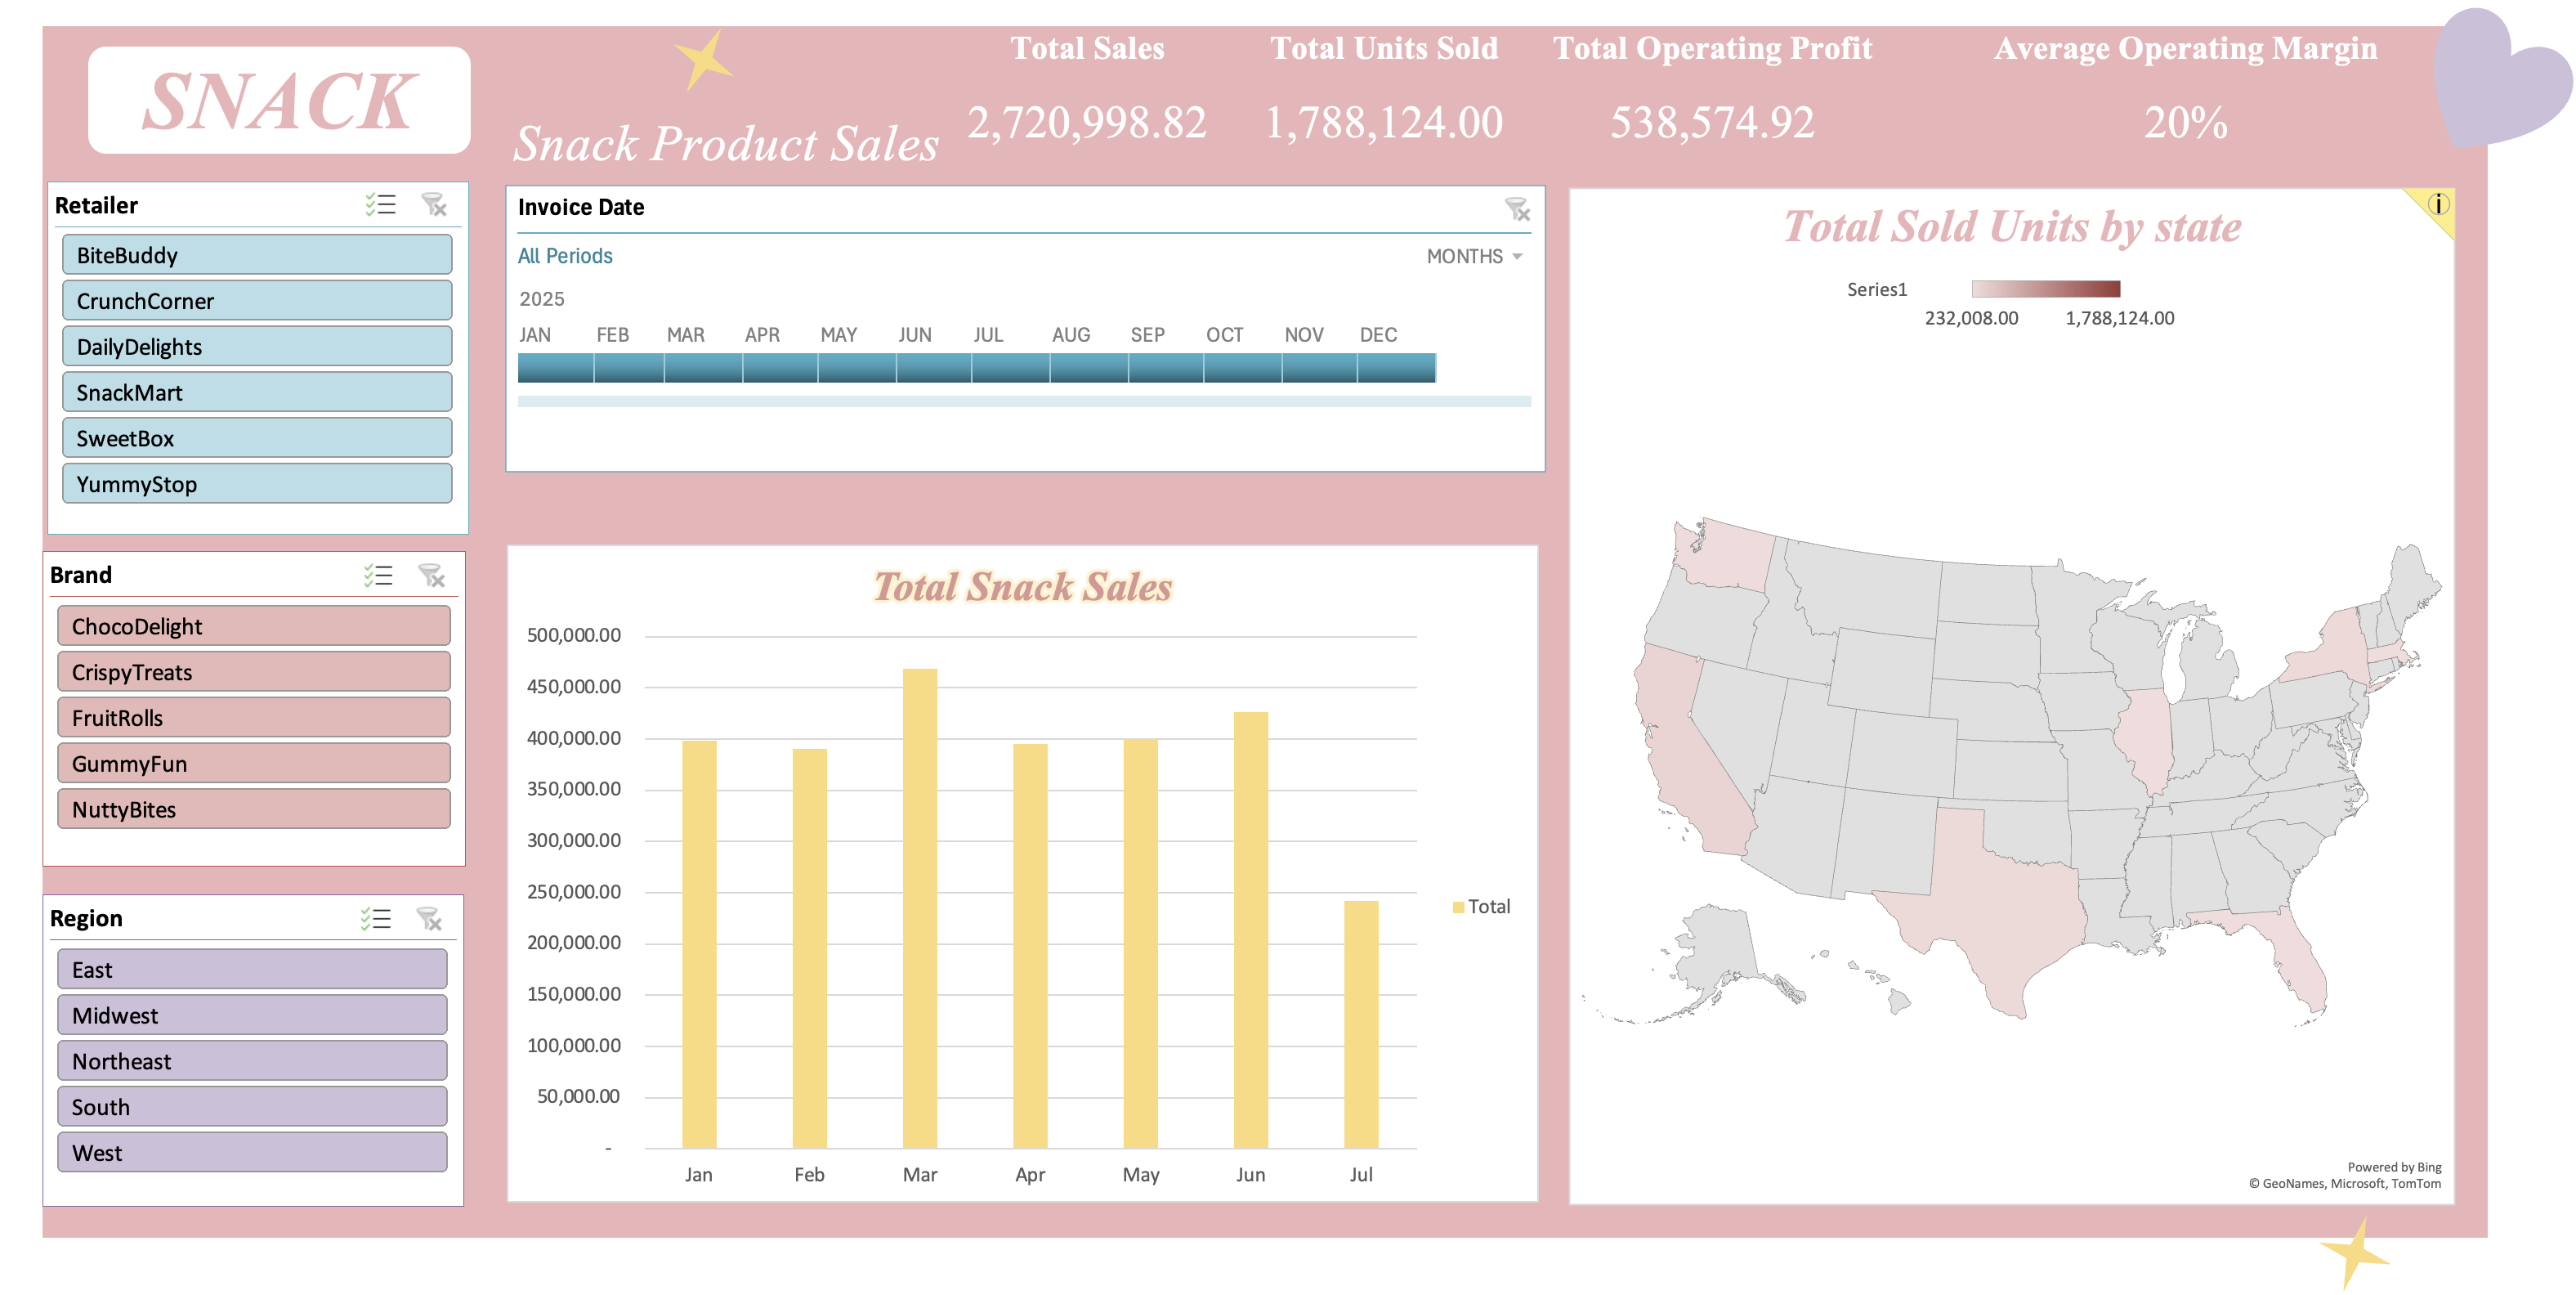This screenshot has height=1295, width=2576.
Task: Click the timeline horizontal scrollbar
Action: [1024, 401]
